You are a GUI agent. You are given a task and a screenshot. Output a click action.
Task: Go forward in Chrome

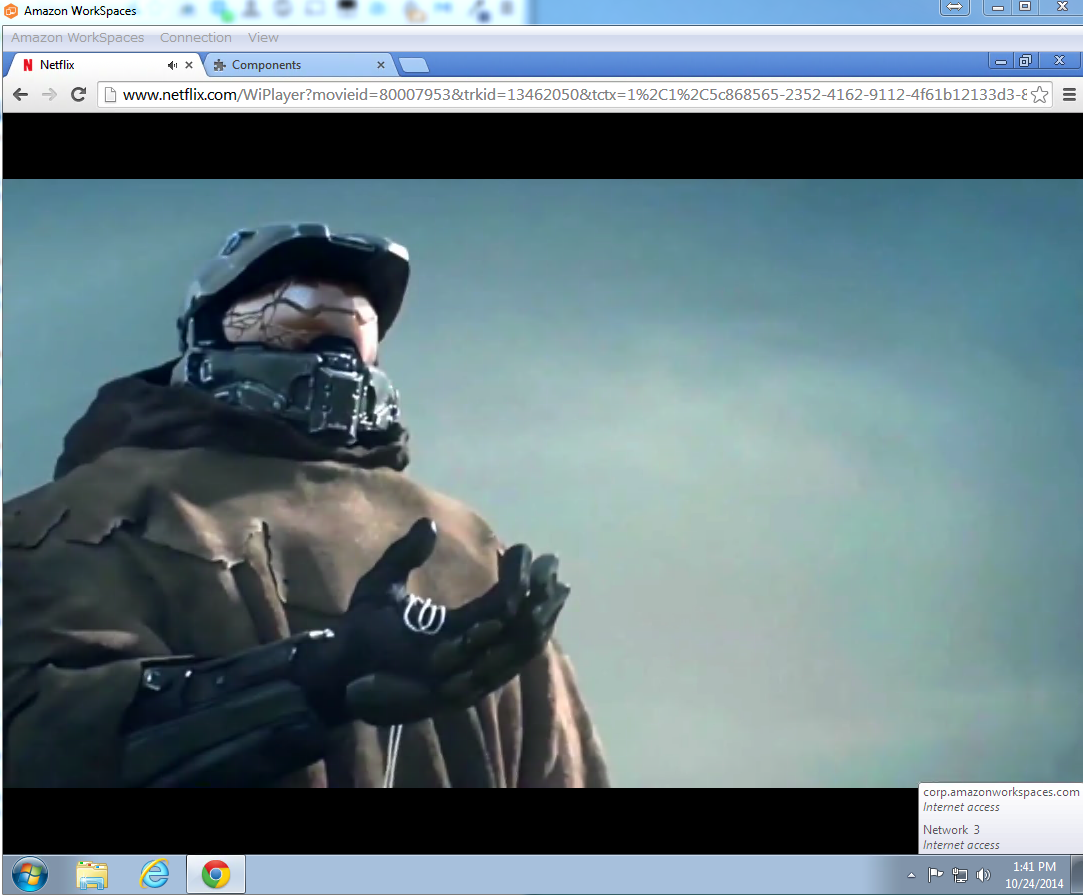pos(49,95)
